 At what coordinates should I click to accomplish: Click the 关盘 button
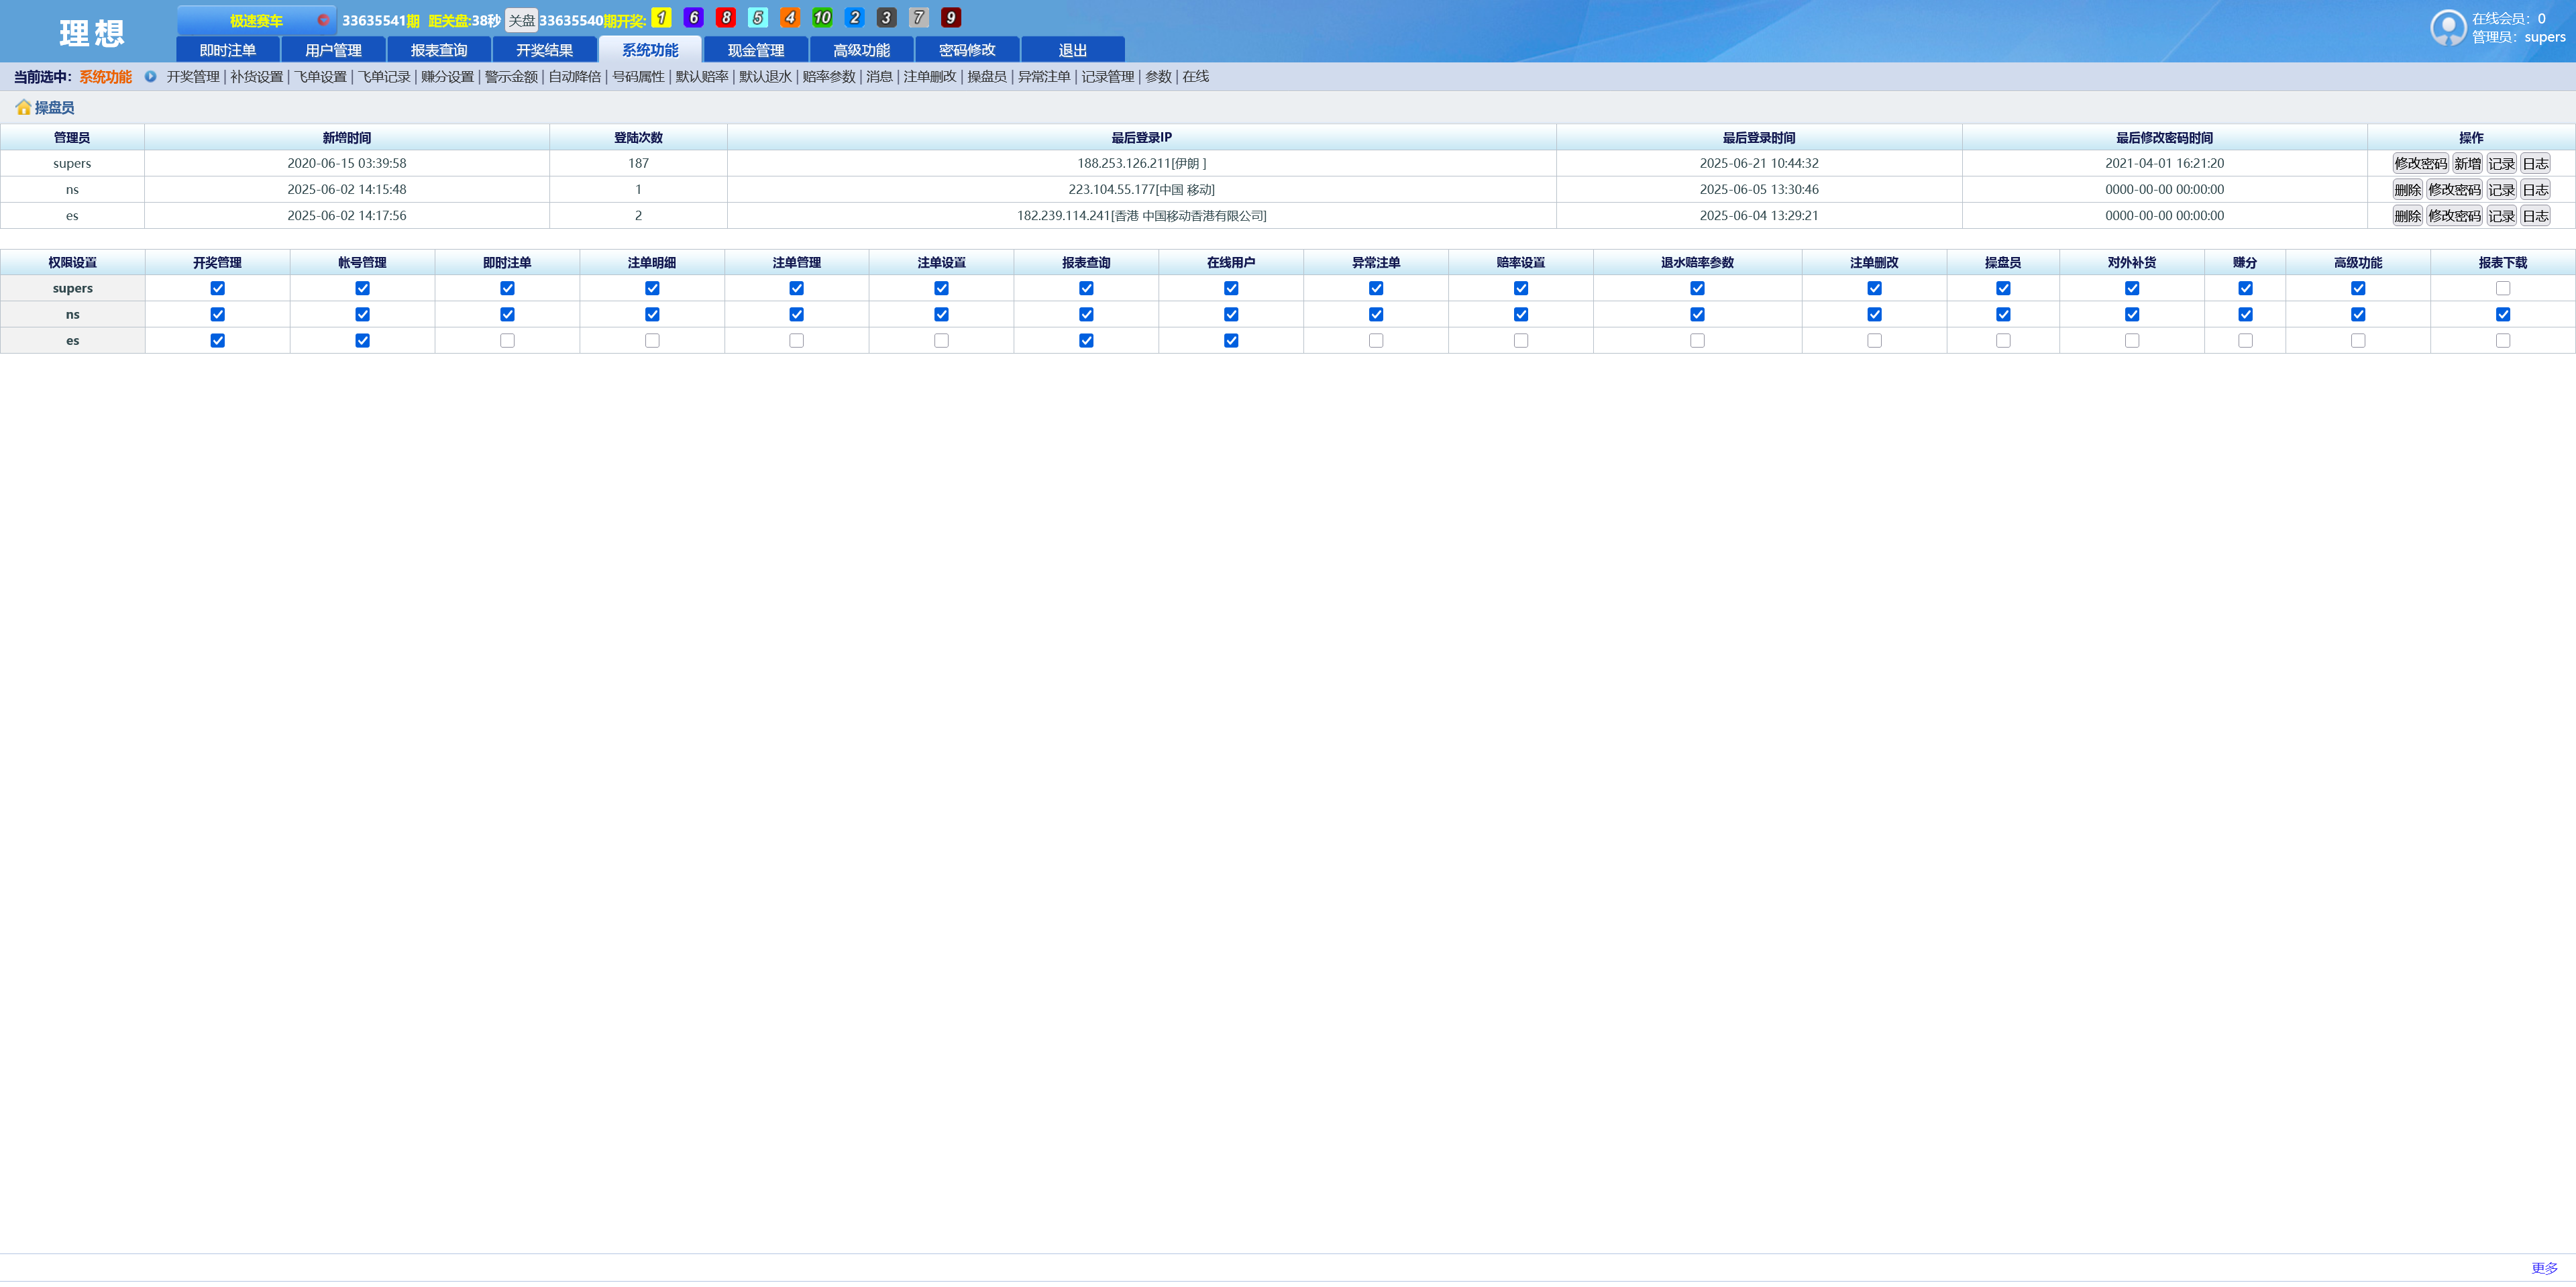[521, 20]
